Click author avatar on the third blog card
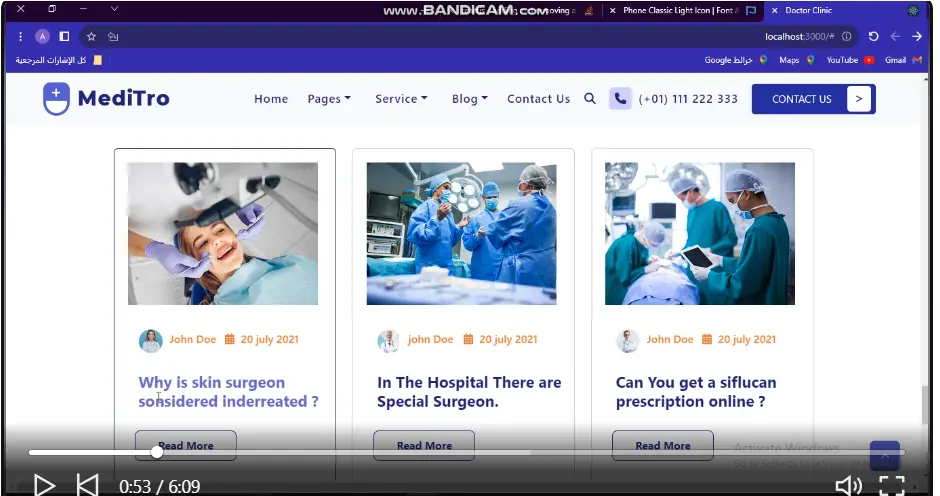Screen dimensions: 940x496 627,341
